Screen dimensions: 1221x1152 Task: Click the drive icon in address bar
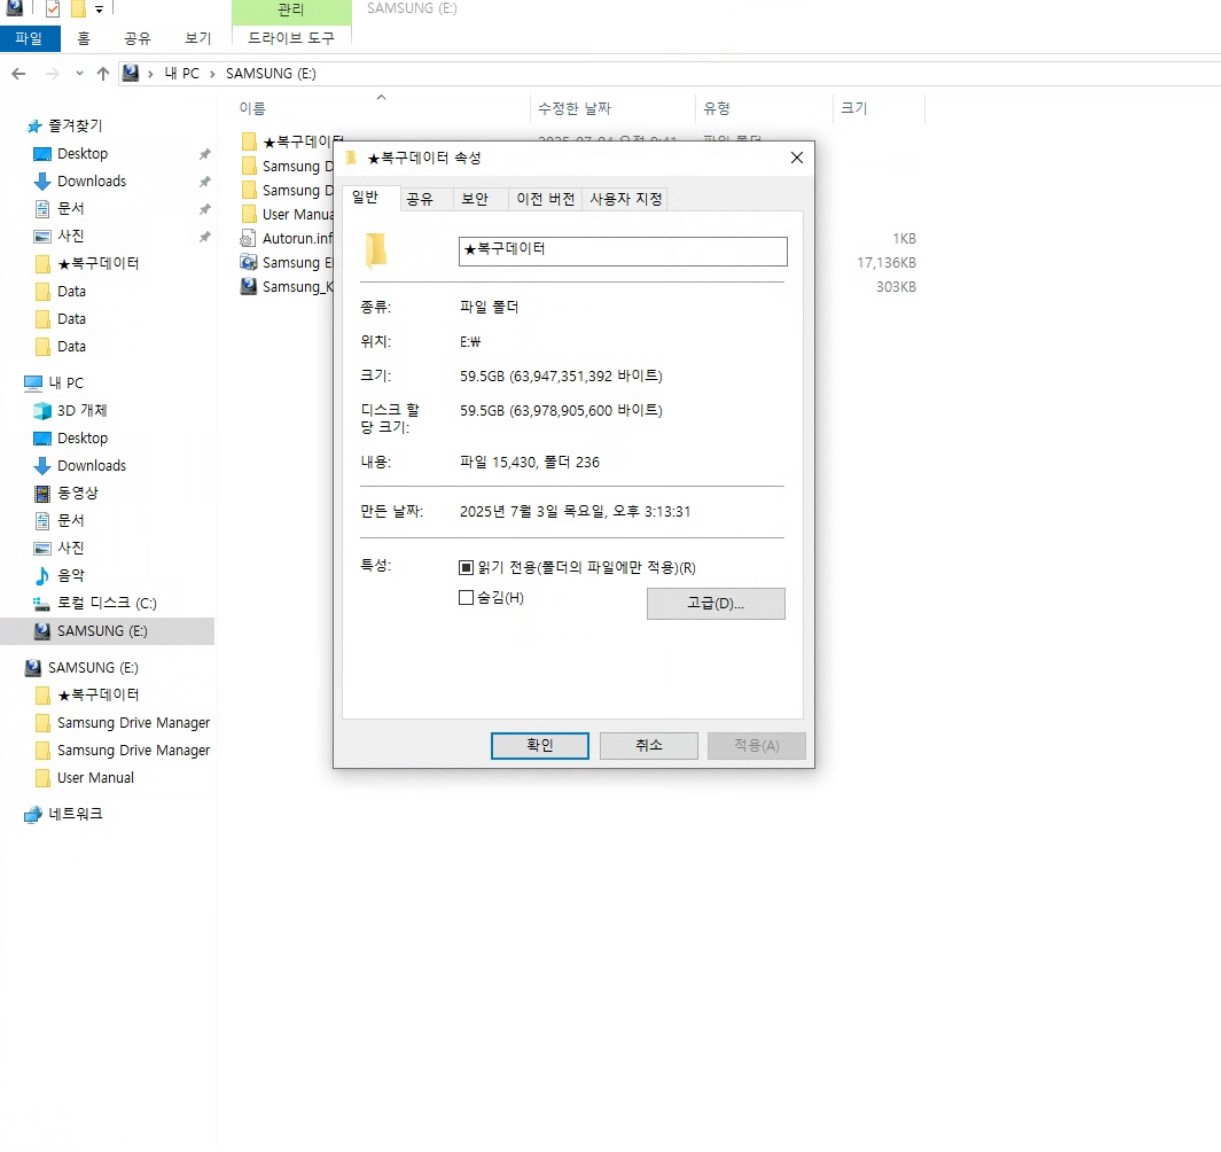point(130,73)
